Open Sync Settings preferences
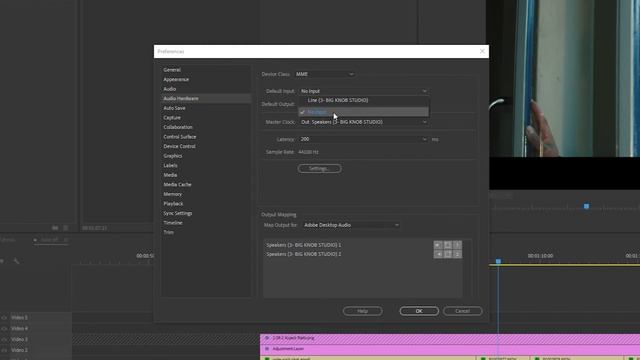 point(178,213)
